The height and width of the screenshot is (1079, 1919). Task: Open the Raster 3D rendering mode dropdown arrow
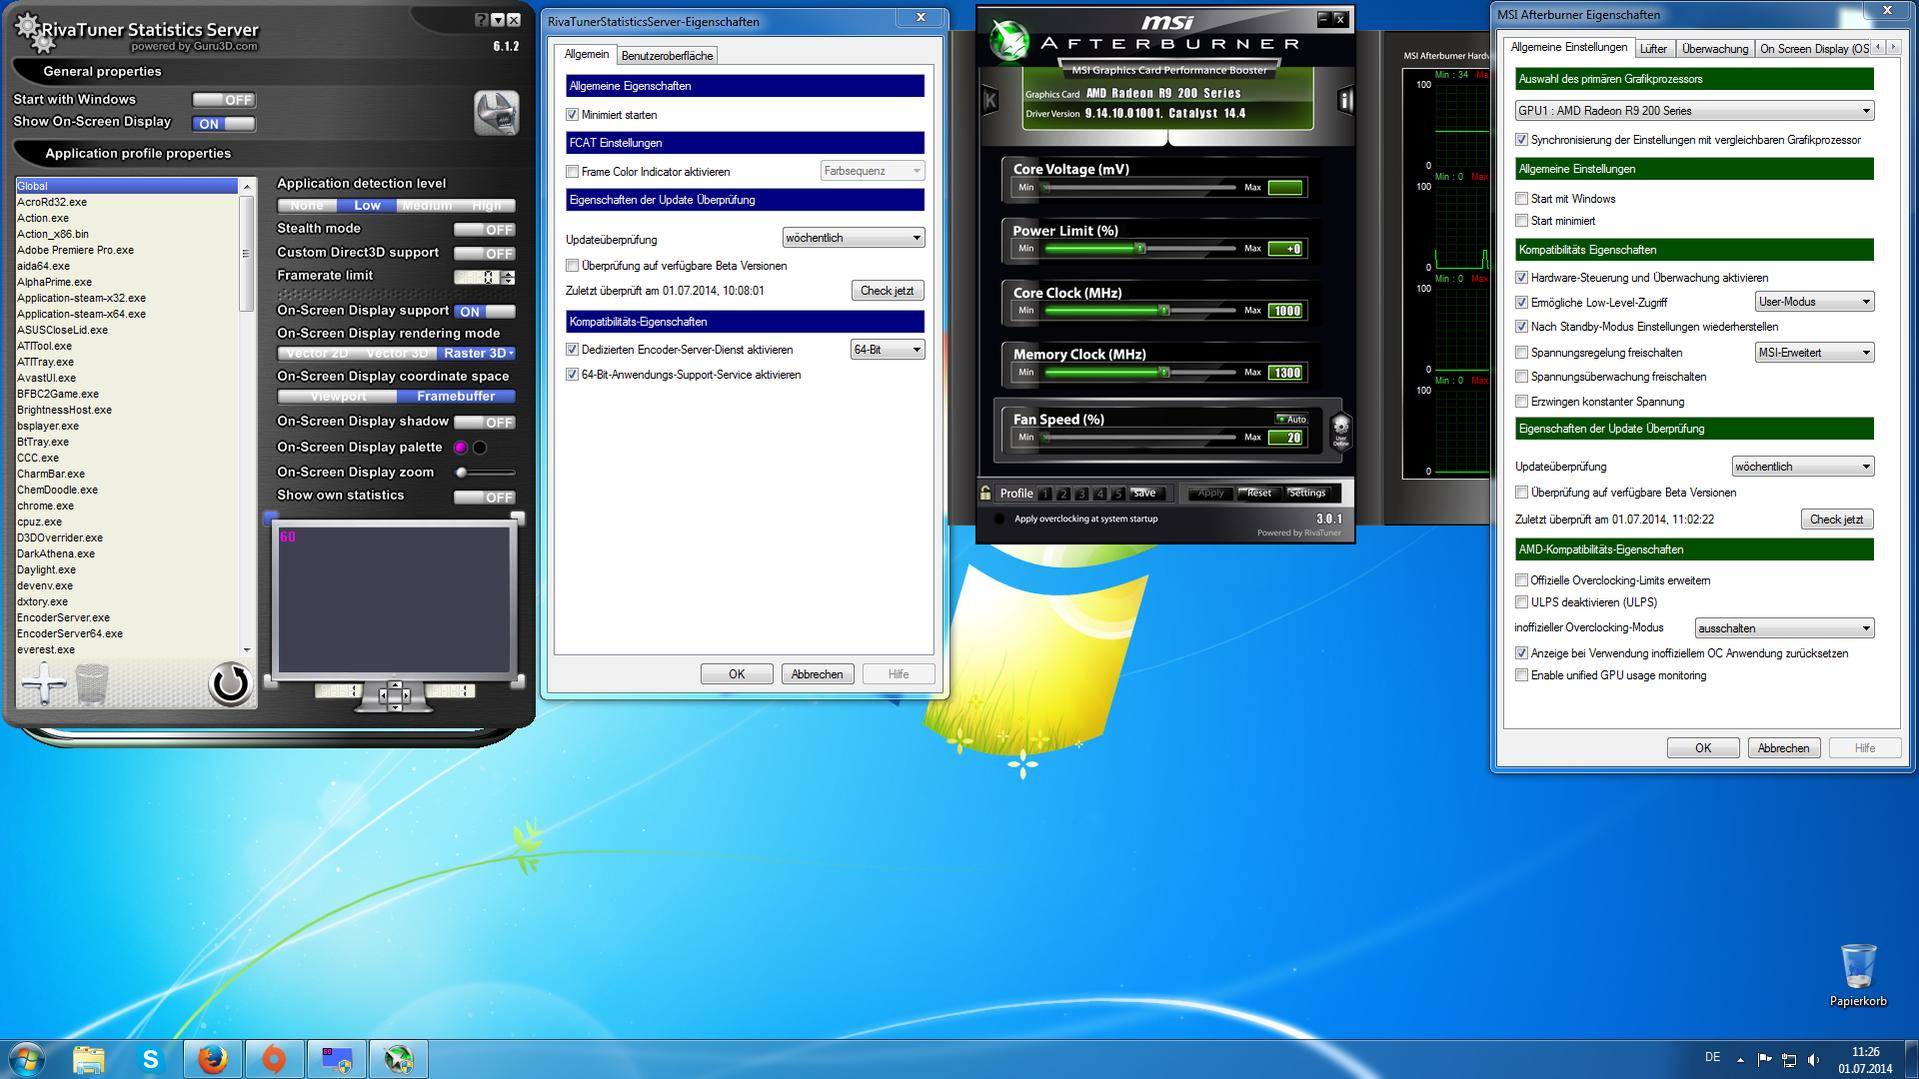tap(511, 353)
